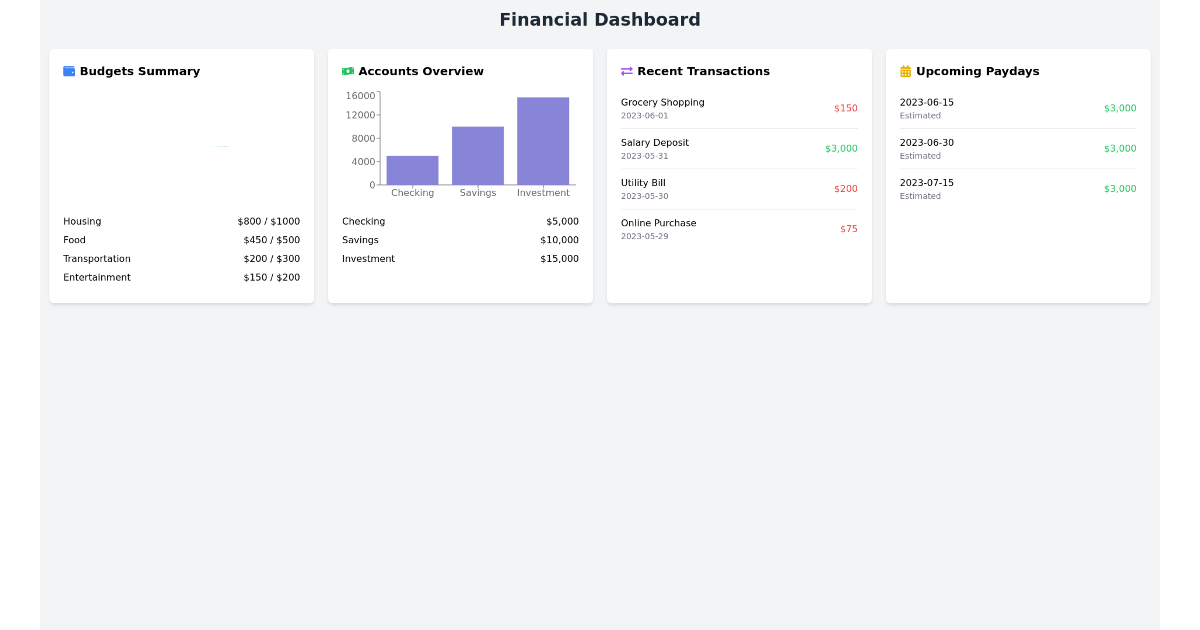Select the Entertainment budget entry
Viewport: 1200px width, 630px height.
(181, 277)
